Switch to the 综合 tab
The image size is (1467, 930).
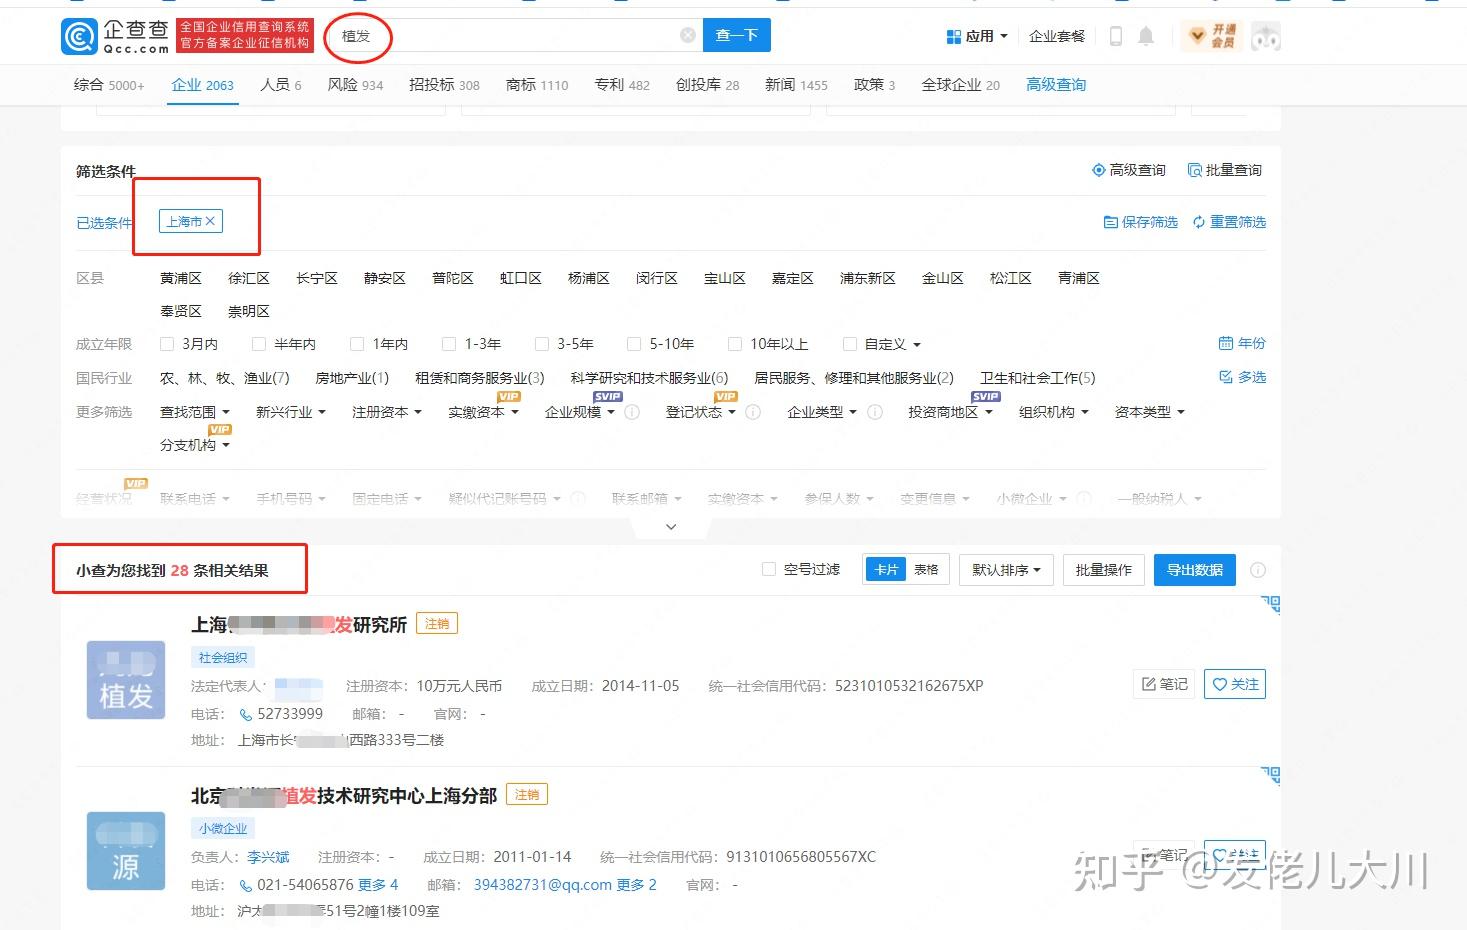109,85
